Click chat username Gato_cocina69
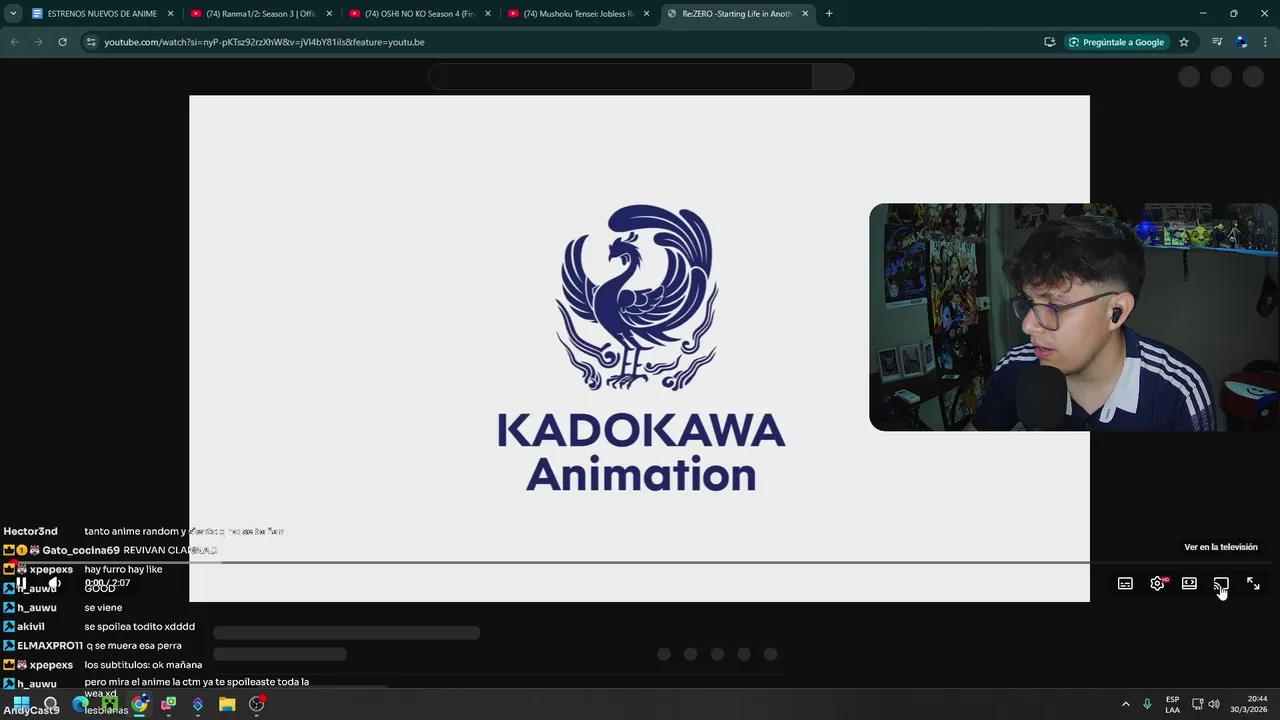Image resolution: width=1280 pixels, height=720 pixels. (x=81, y=550)
